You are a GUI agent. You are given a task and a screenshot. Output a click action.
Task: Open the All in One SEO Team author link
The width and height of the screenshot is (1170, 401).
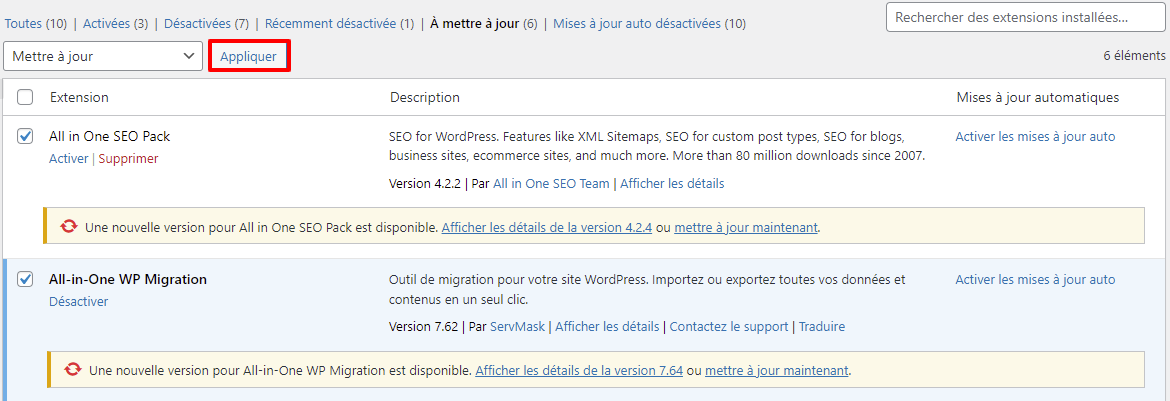tap(551, 183)
